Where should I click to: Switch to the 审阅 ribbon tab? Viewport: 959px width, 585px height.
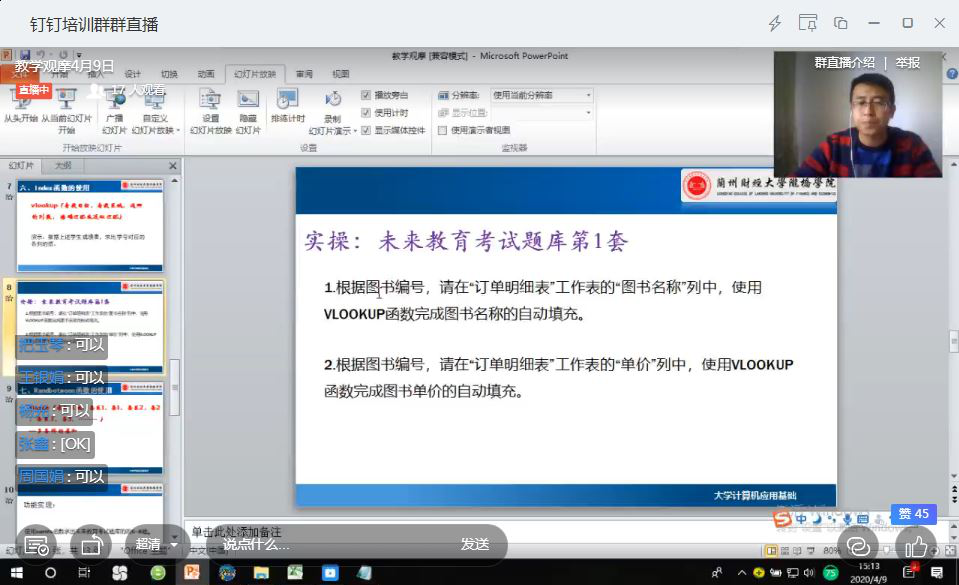point(304,74)
